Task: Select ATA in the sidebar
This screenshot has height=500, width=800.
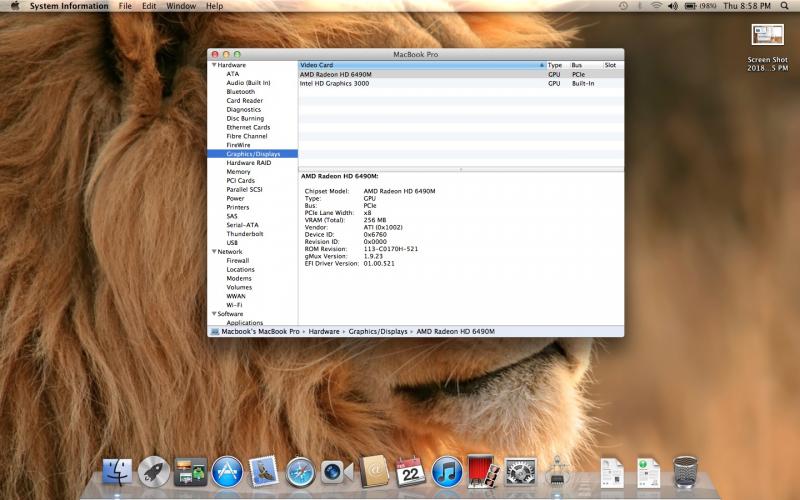Action: coord(233,74)
